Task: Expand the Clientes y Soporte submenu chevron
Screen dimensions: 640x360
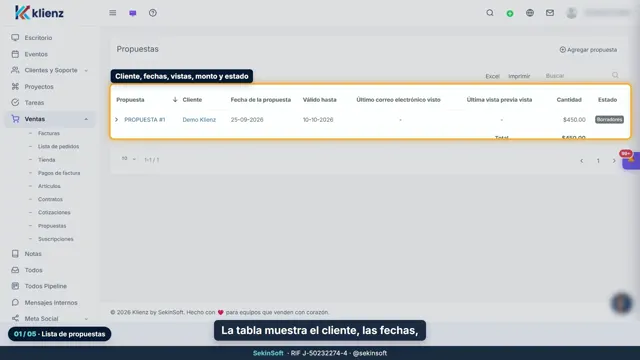Action: pos(86,71)
